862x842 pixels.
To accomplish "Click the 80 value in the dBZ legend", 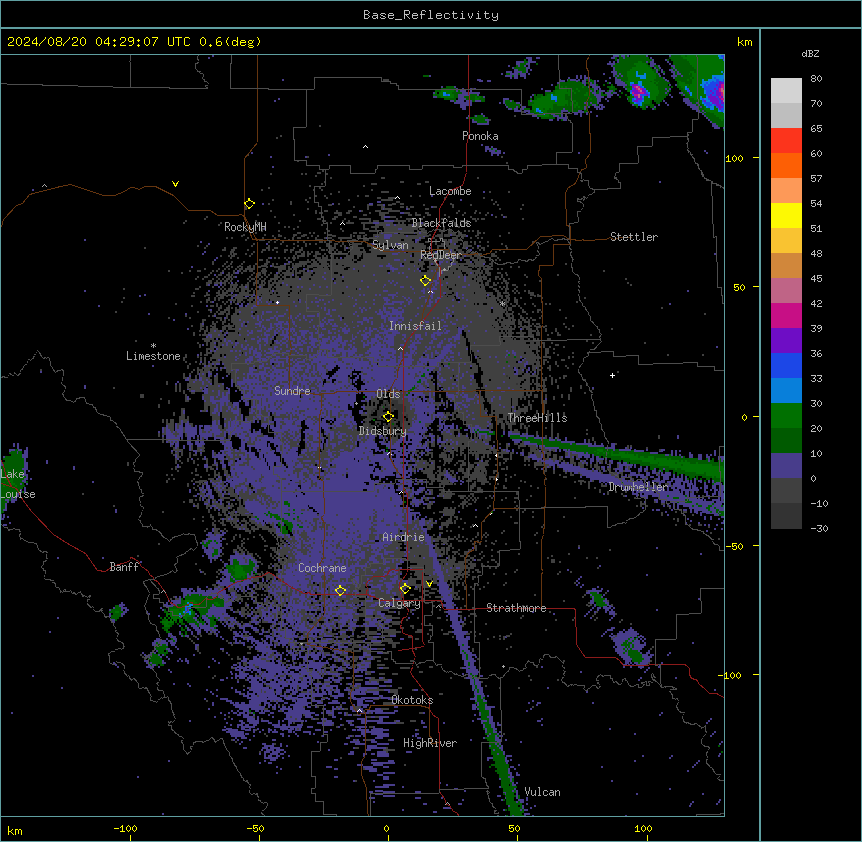I will point(816,79).
